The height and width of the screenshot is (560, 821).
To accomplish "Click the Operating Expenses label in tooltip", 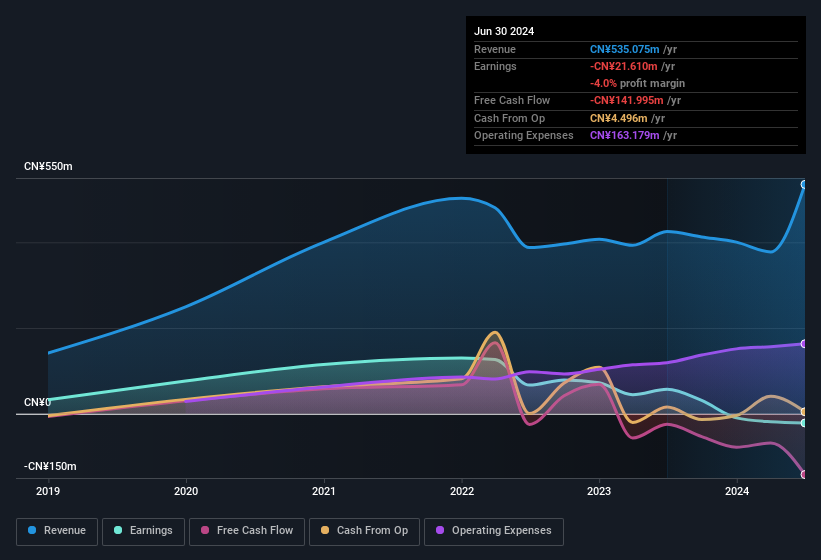I will tap(524, 135).
